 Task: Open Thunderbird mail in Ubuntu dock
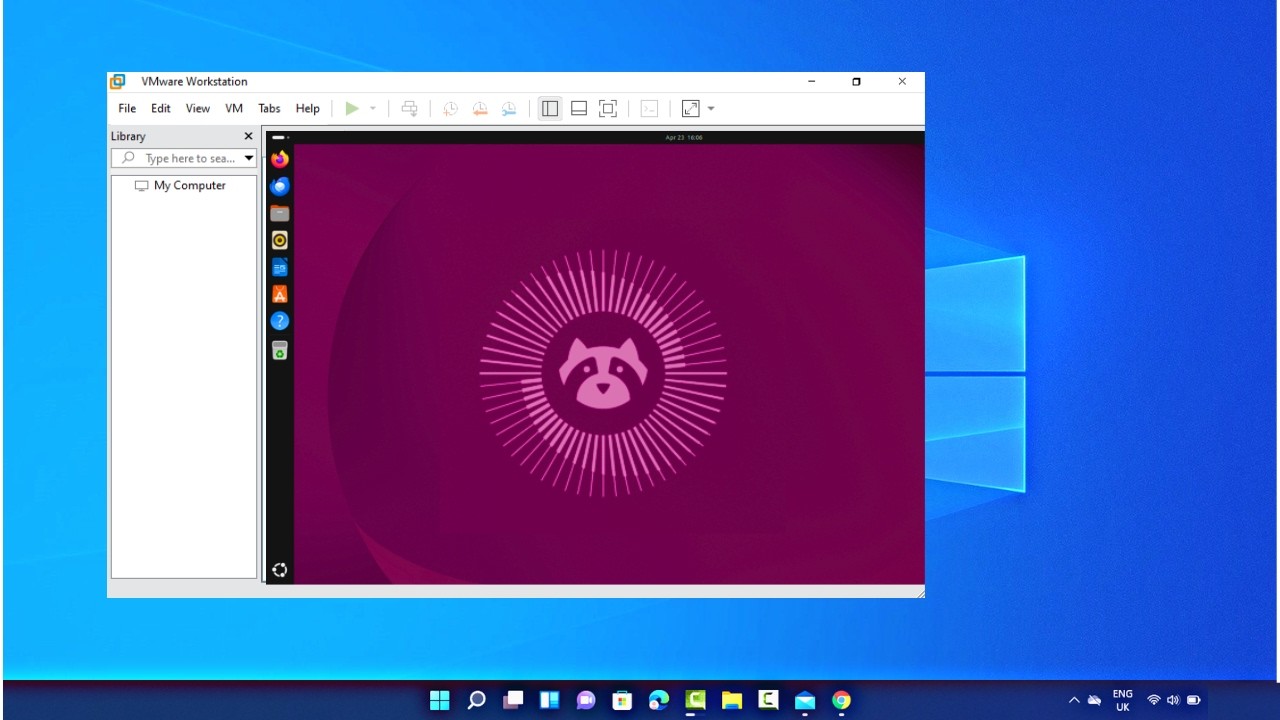280,186
